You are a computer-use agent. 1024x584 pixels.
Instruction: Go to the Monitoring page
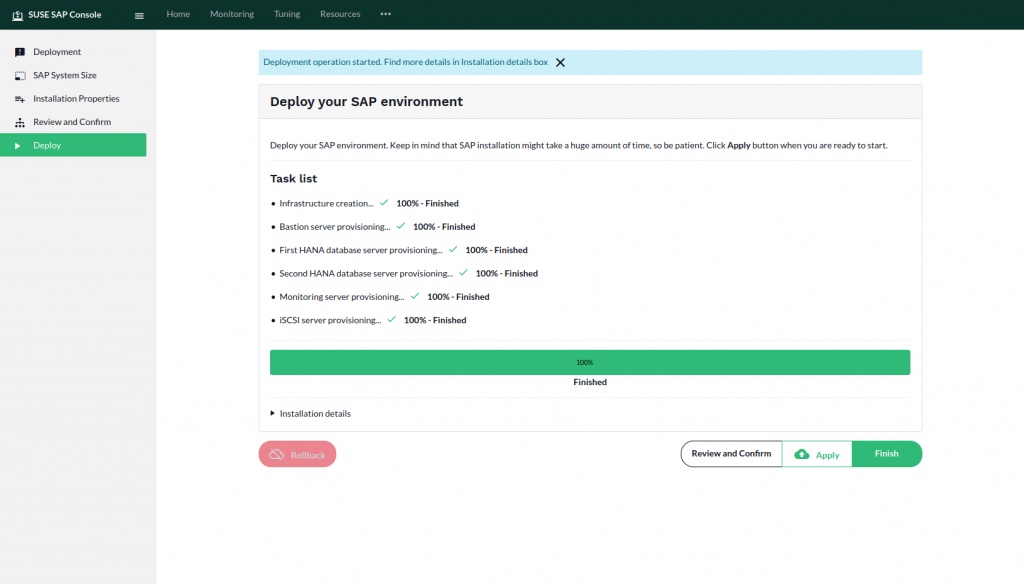[232, 14]
